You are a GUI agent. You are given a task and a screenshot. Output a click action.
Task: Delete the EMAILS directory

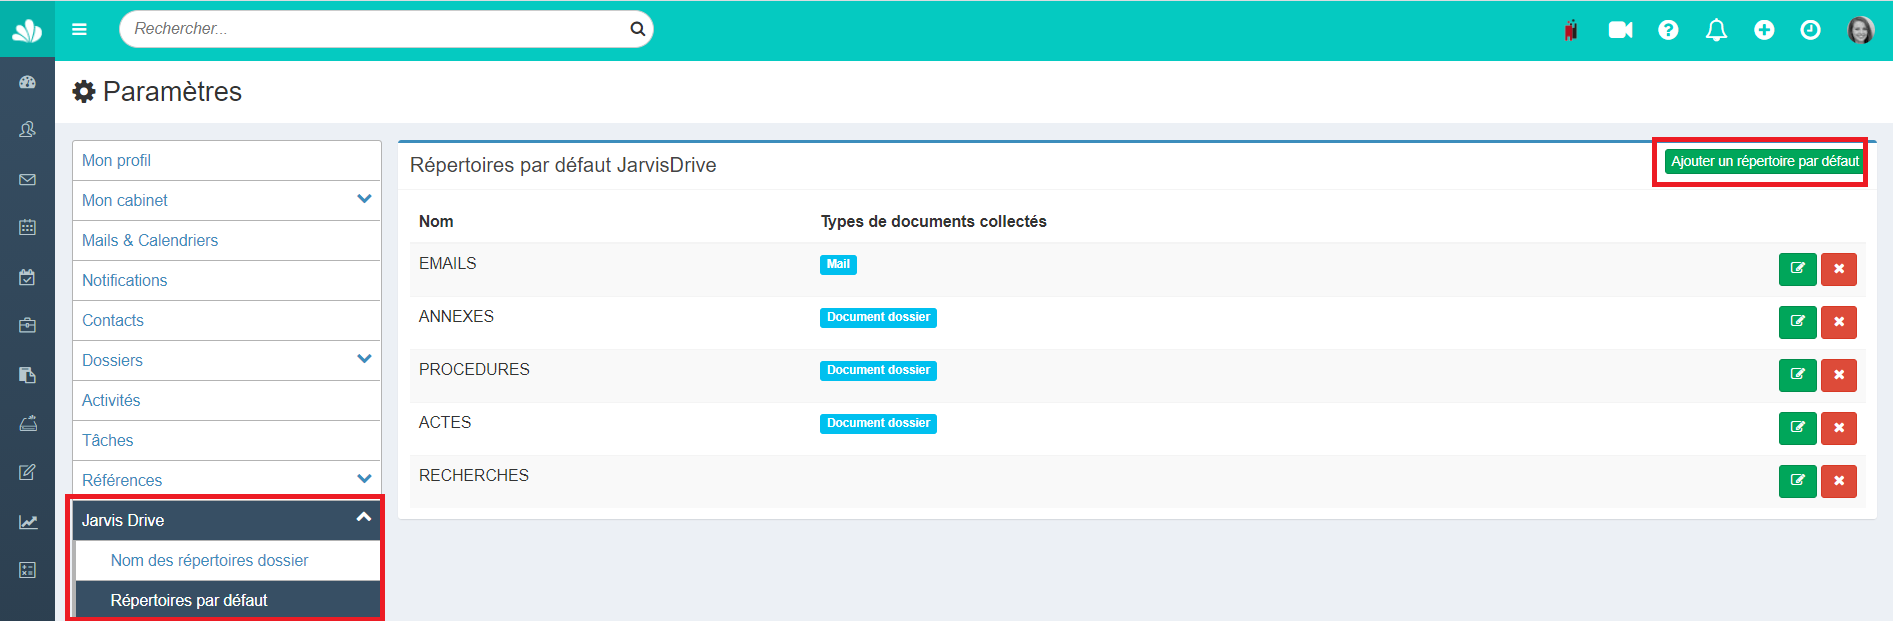pos(1838,269)
